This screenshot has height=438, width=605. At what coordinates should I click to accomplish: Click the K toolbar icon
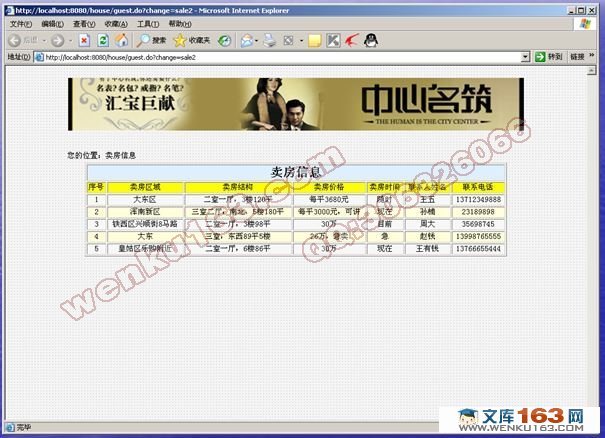(333, 41)
